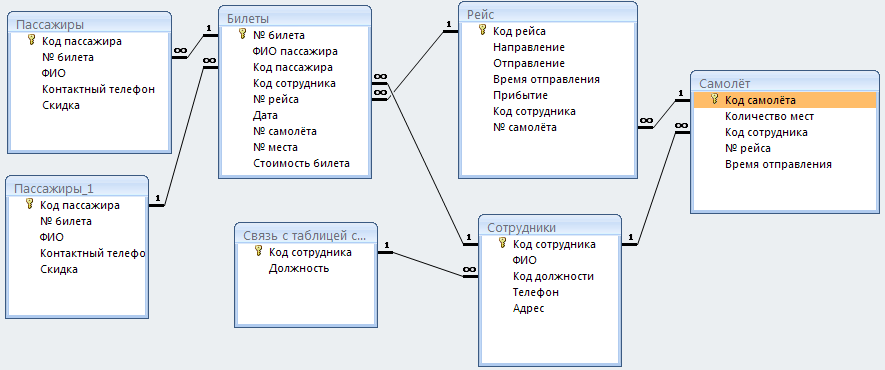This screenshot has height=370, width=885.
Task: Select Контактный телефон in Пассажиры table
Action: click(98, 89)
